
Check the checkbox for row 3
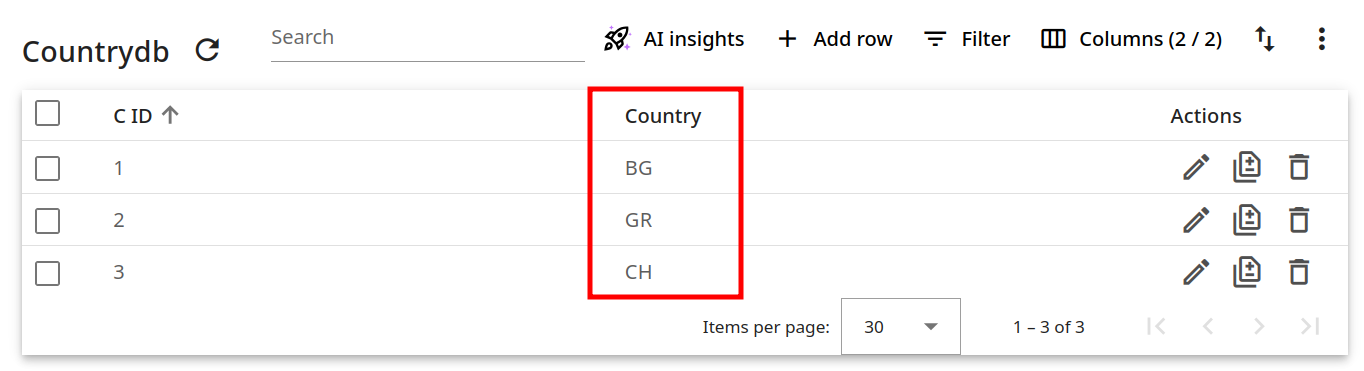[x=48, y=272]
